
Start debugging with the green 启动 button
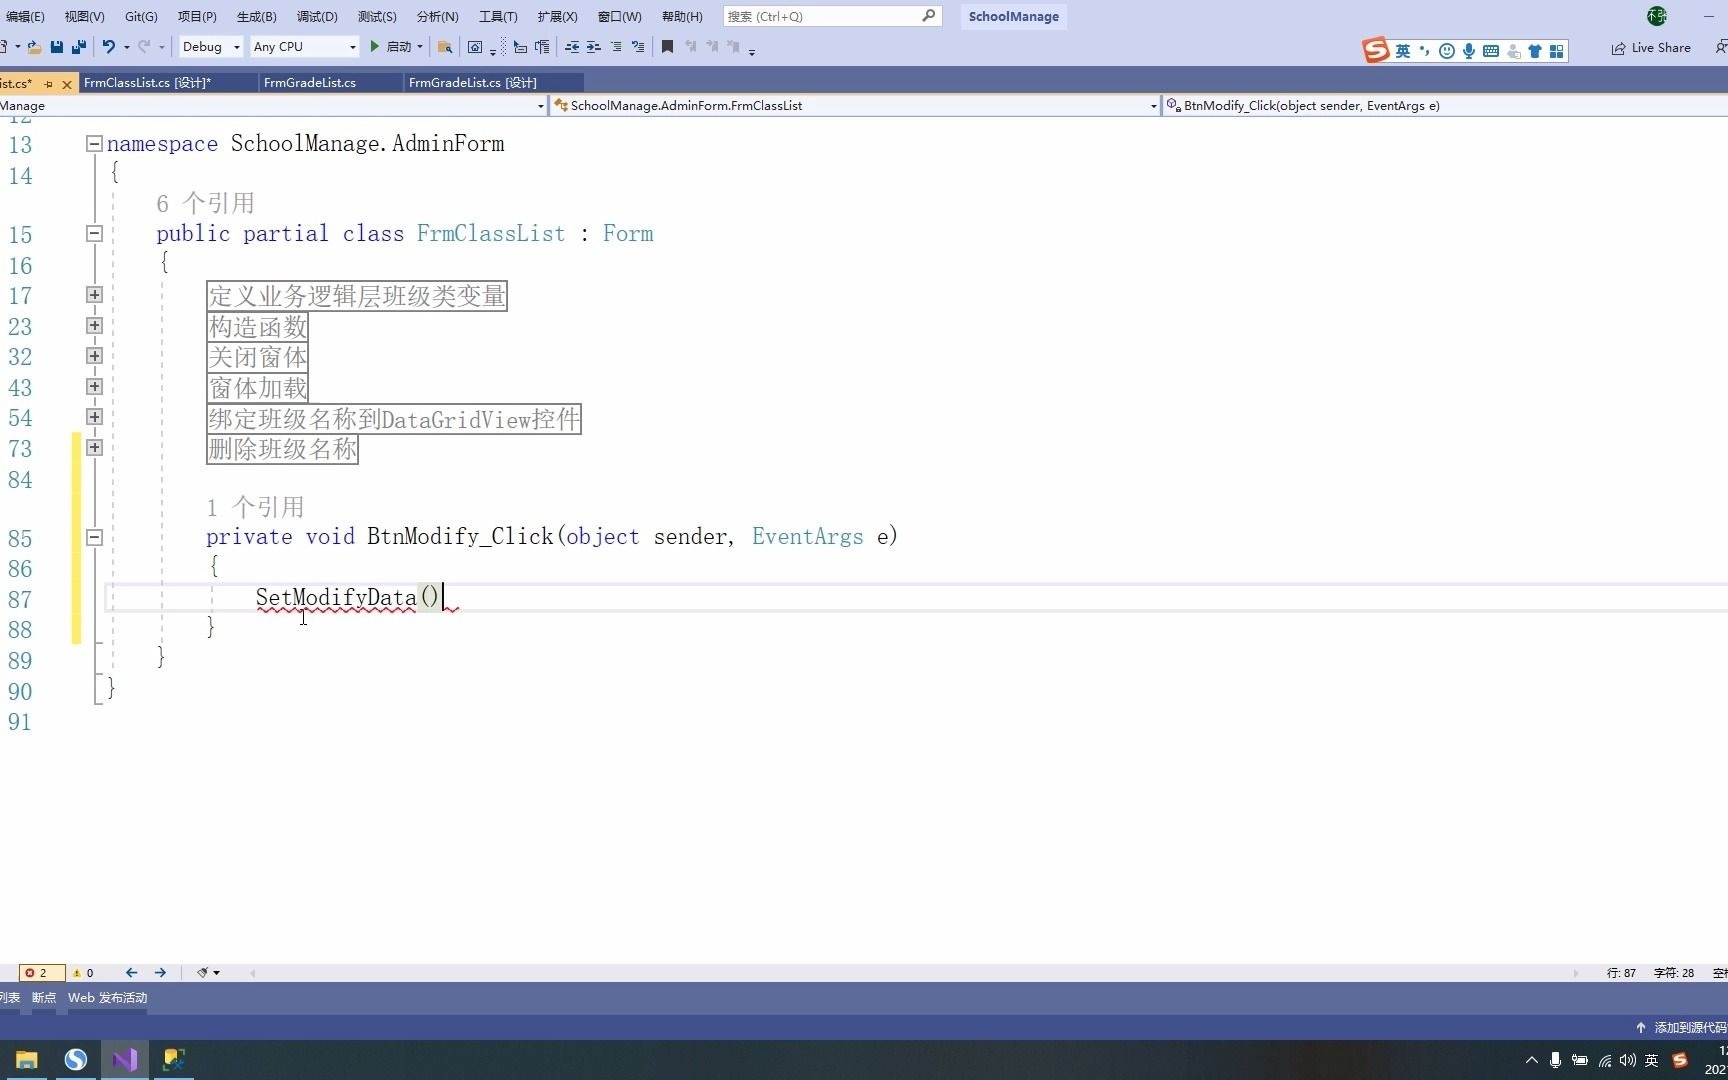pyautogui.click(x=395, y=47)
